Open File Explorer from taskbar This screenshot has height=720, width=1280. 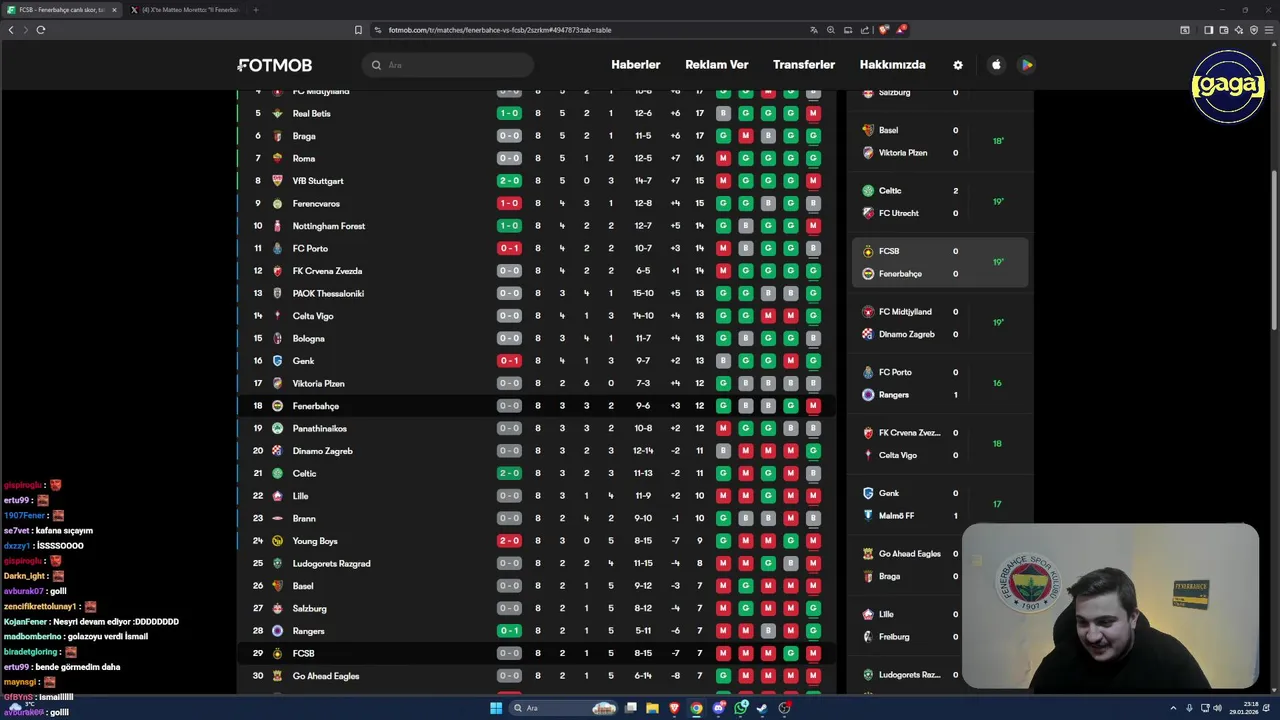tap(653, 708)
